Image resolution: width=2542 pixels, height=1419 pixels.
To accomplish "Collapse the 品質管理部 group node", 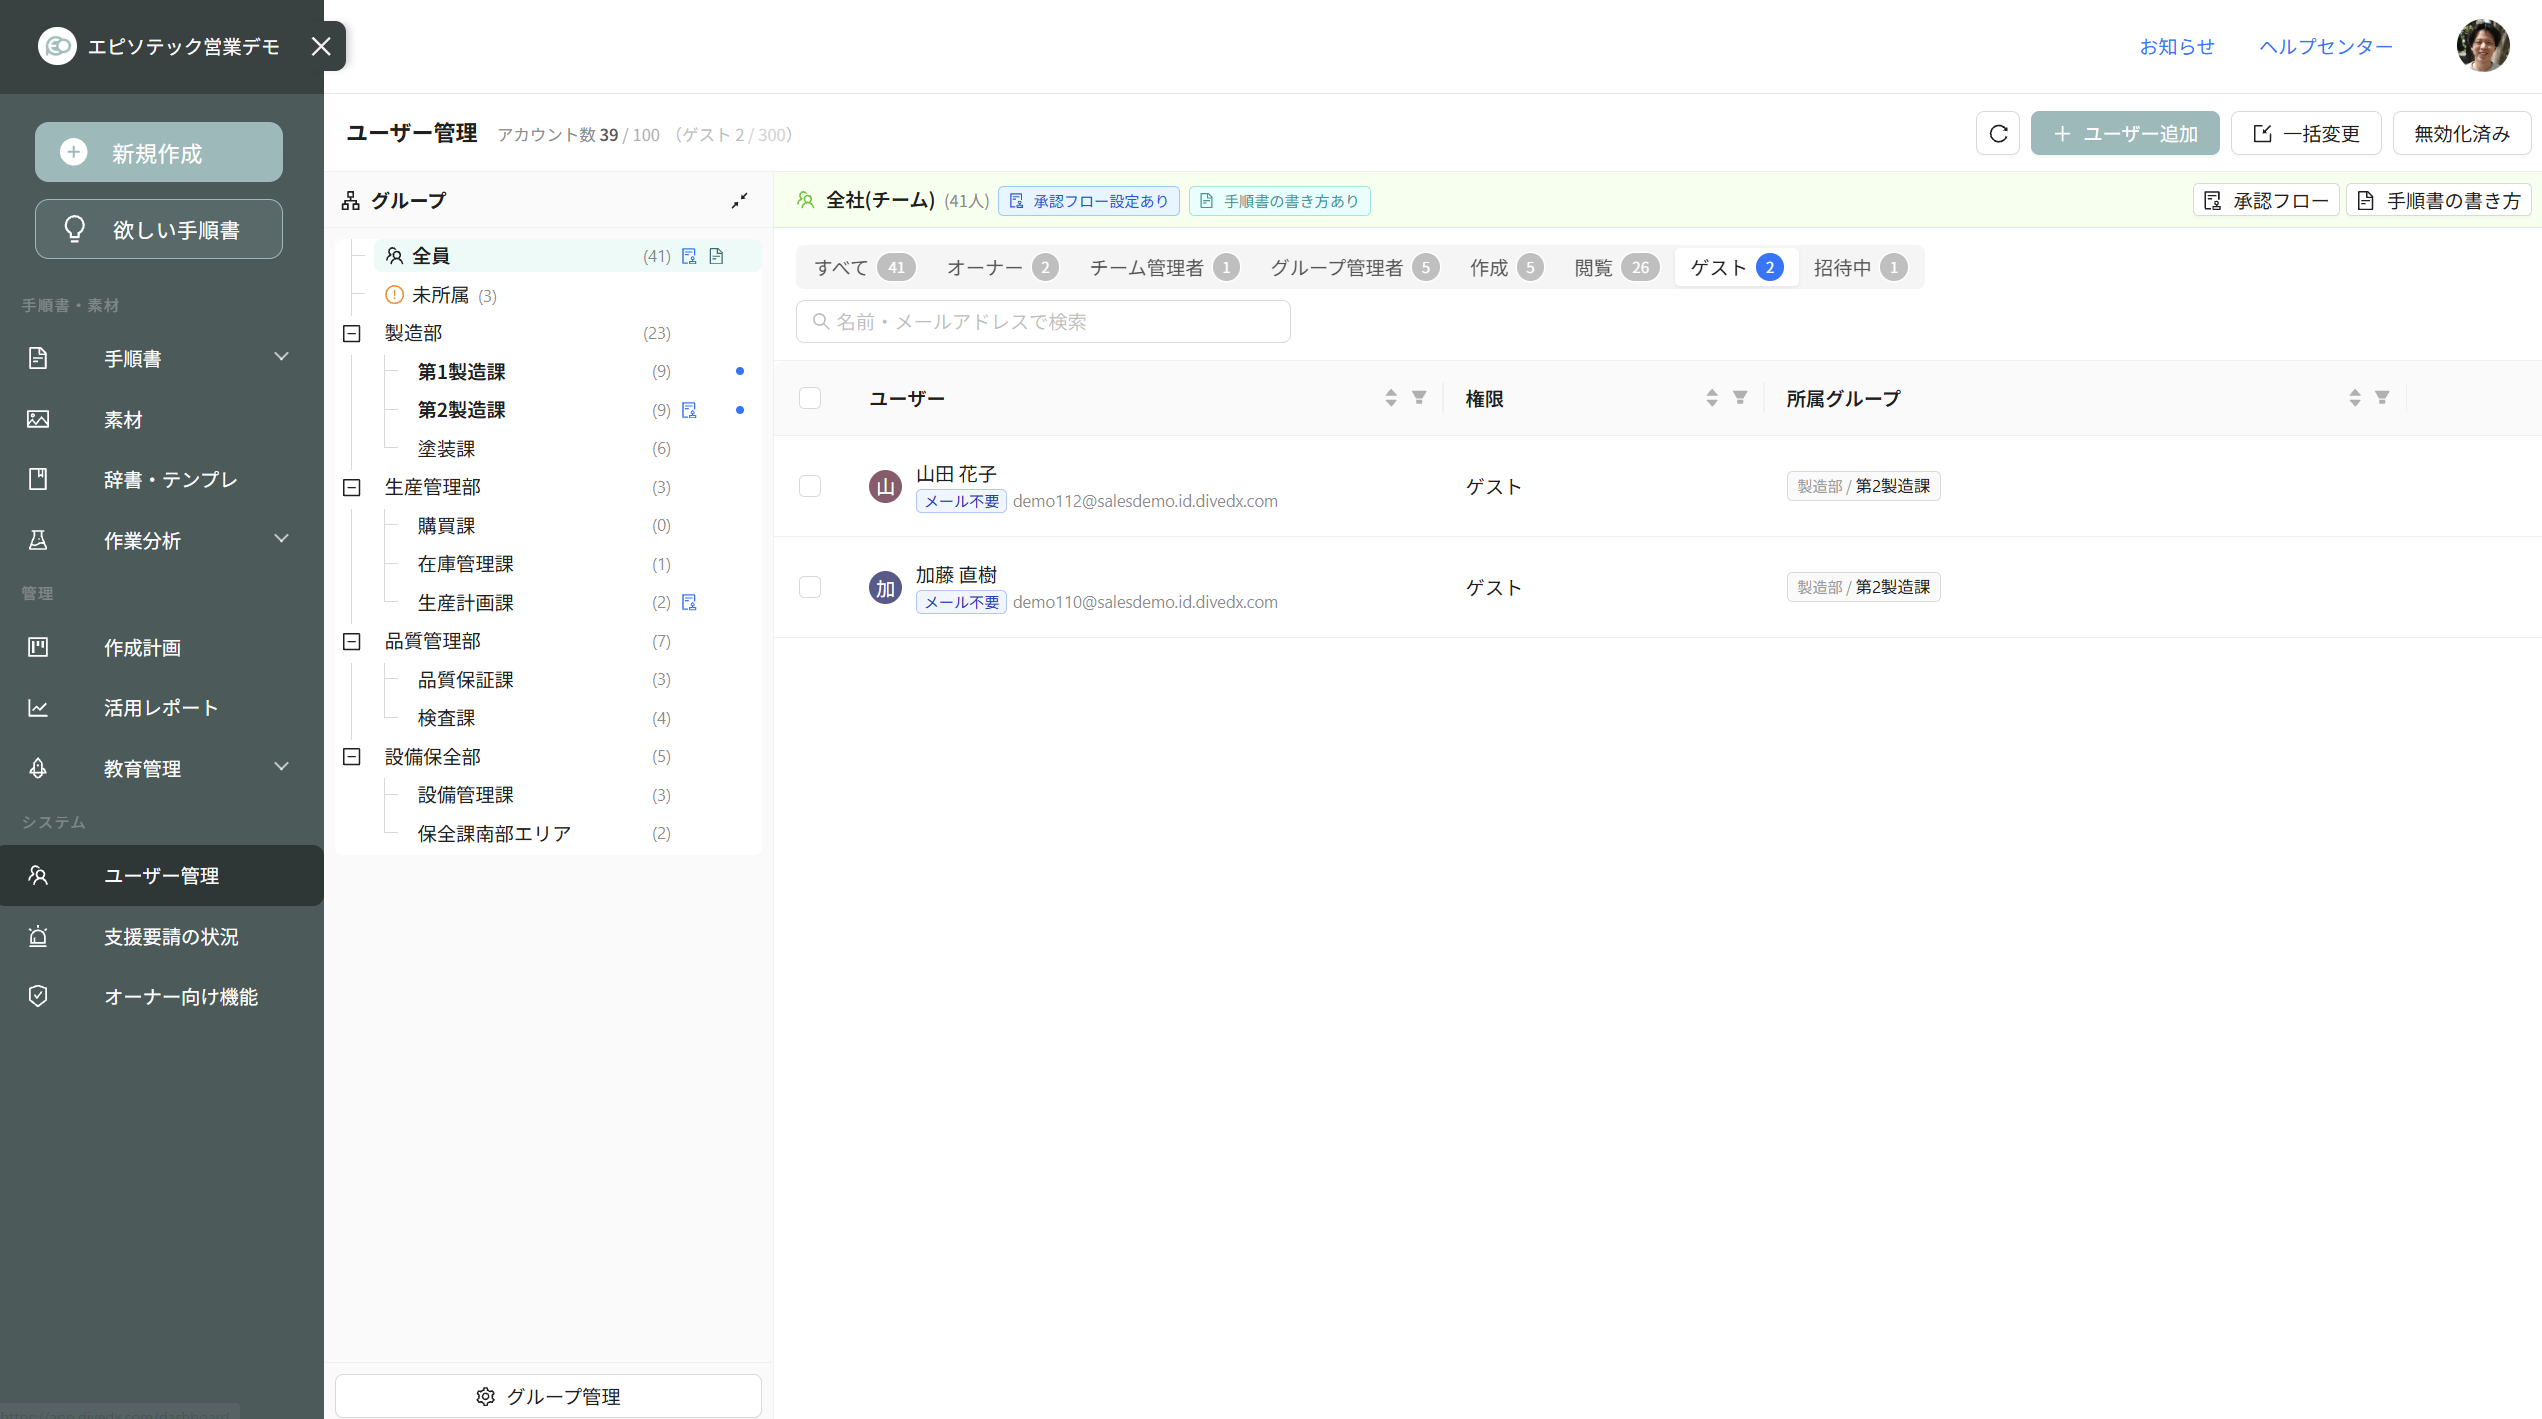I will [352, 641].
